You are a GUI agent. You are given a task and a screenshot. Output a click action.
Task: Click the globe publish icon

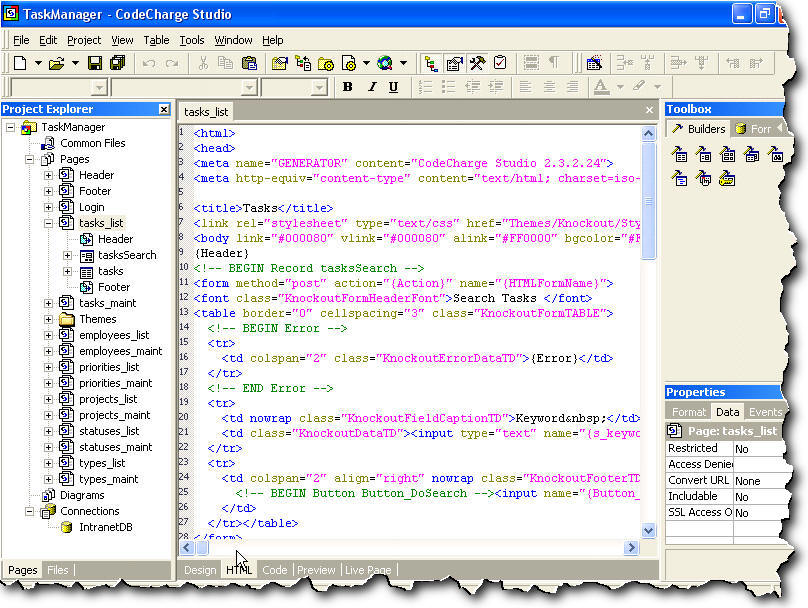[384, 63]
